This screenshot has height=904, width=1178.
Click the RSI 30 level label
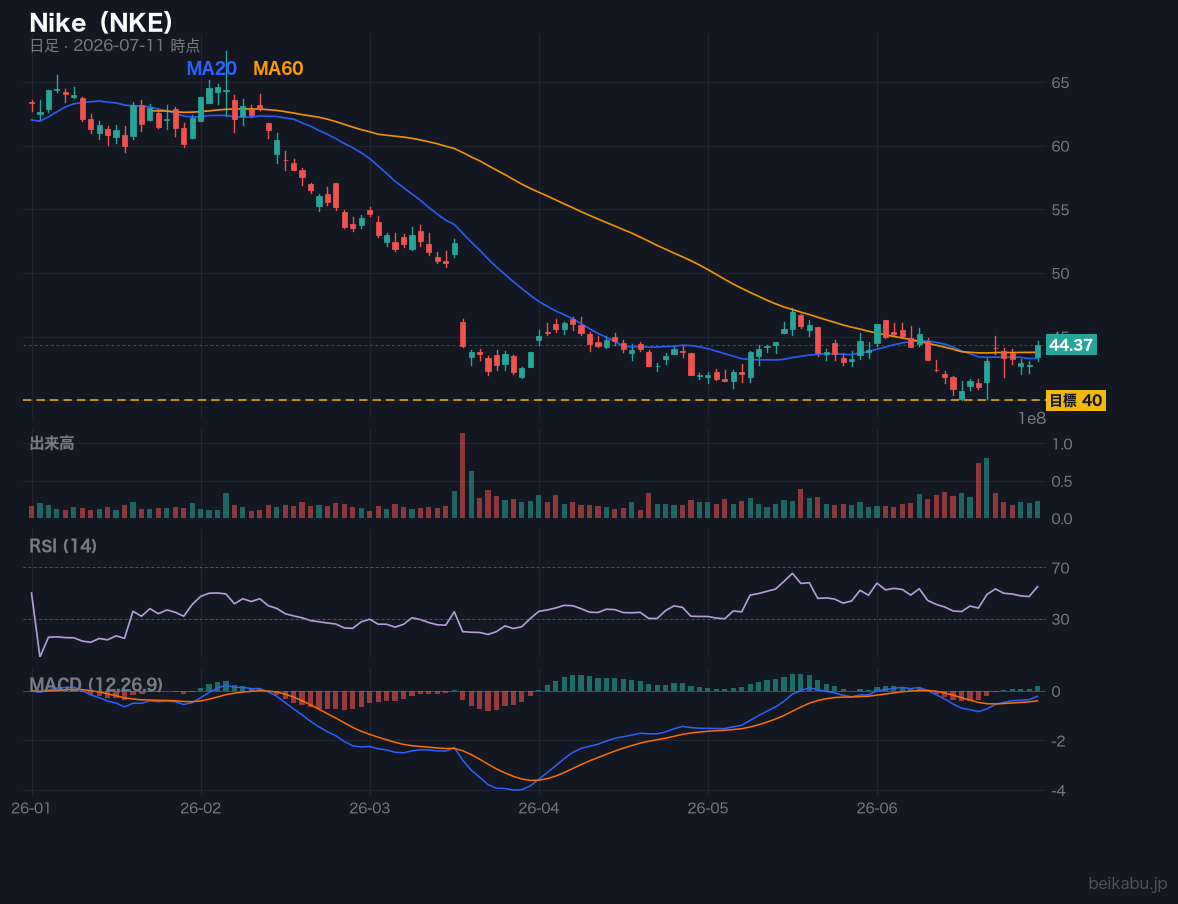(x=1060, y=619)
